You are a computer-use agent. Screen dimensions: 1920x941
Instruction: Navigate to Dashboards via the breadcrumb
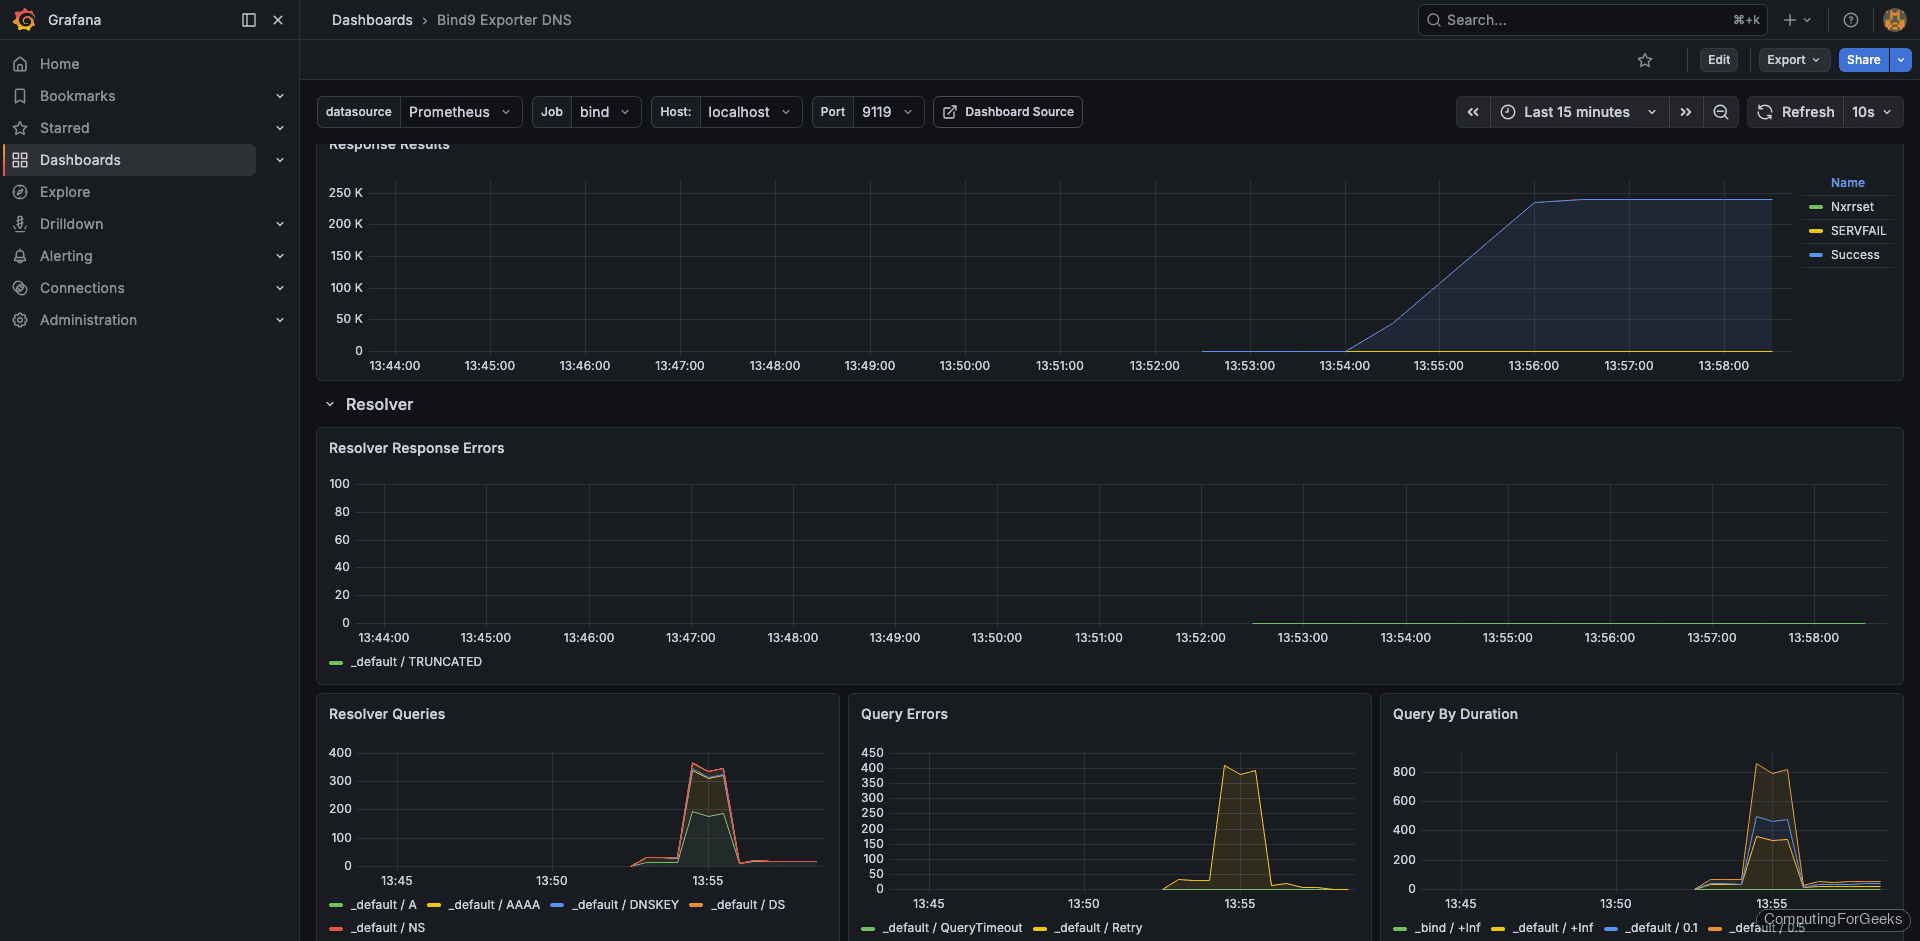(x=372, y=19)
